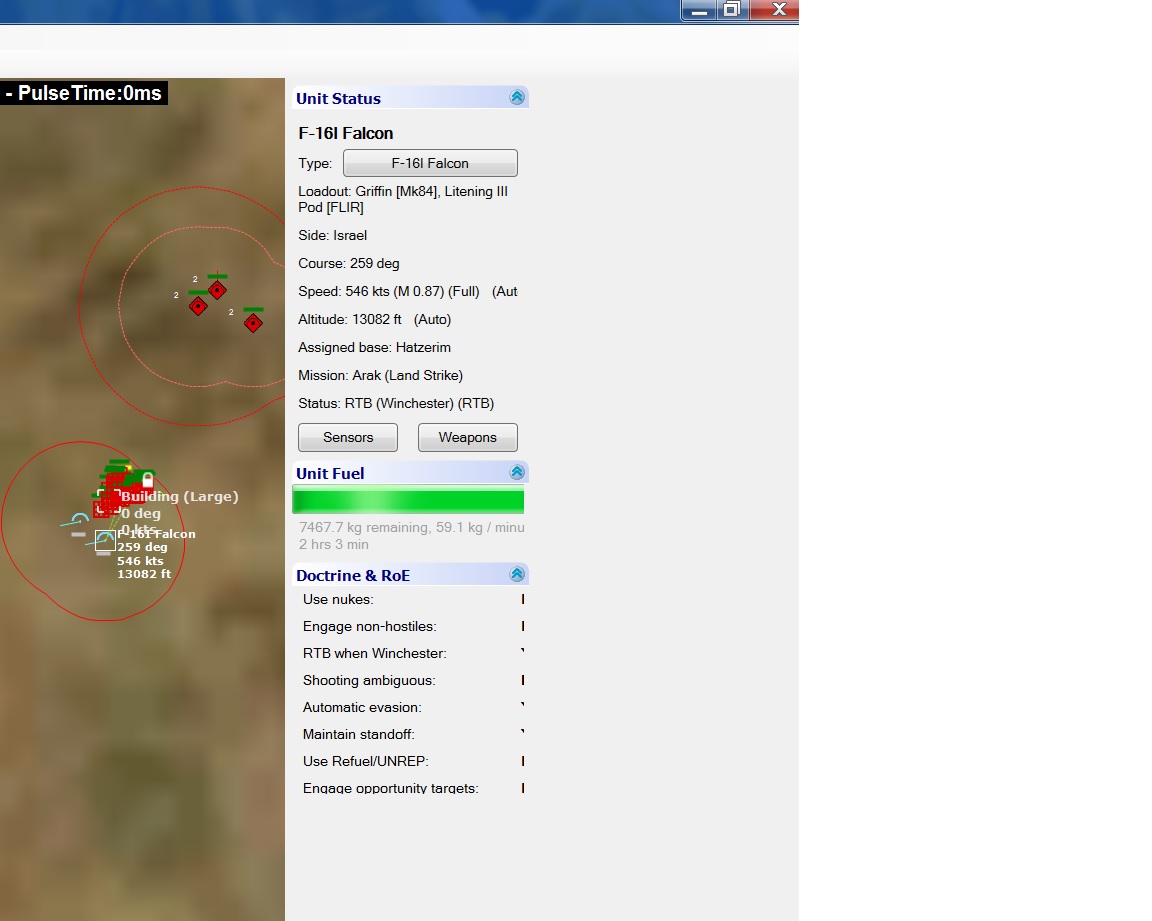Select the uppermost red diamond hostile unit
Viewport: 1152px width, 921px height.
pos(217,290)
